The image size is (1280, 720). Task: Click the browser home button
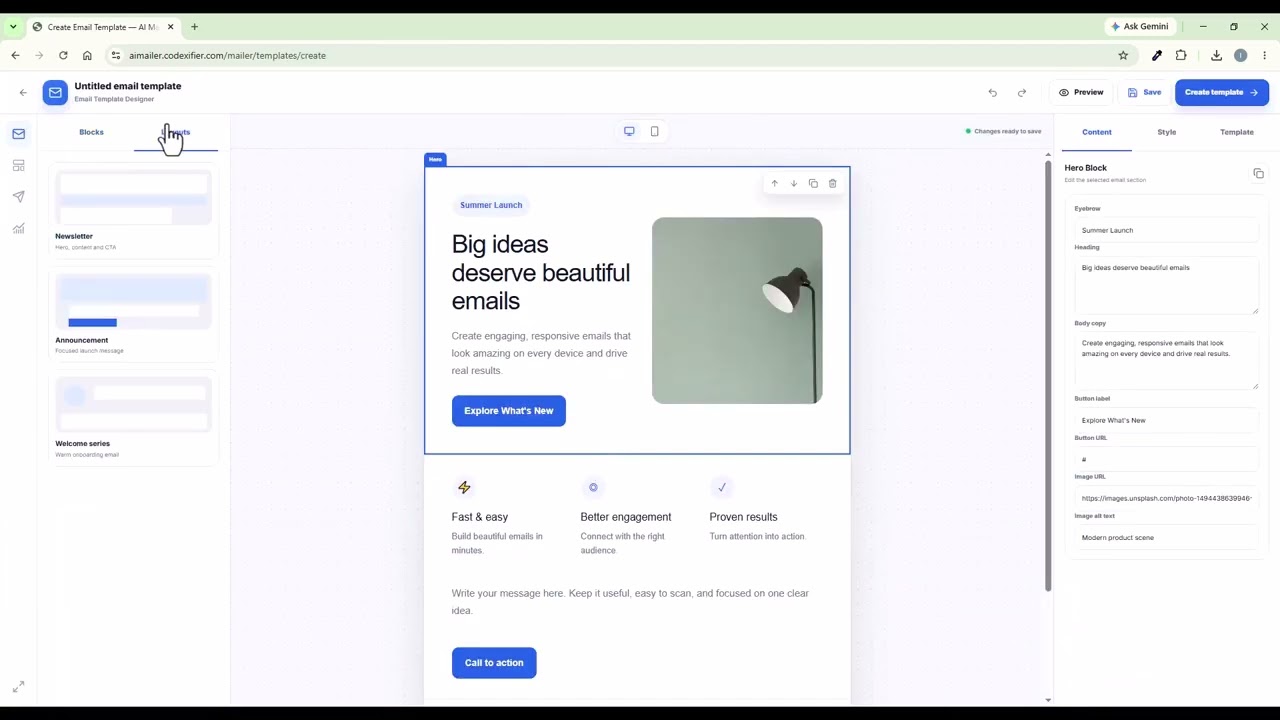coord(87,55)
